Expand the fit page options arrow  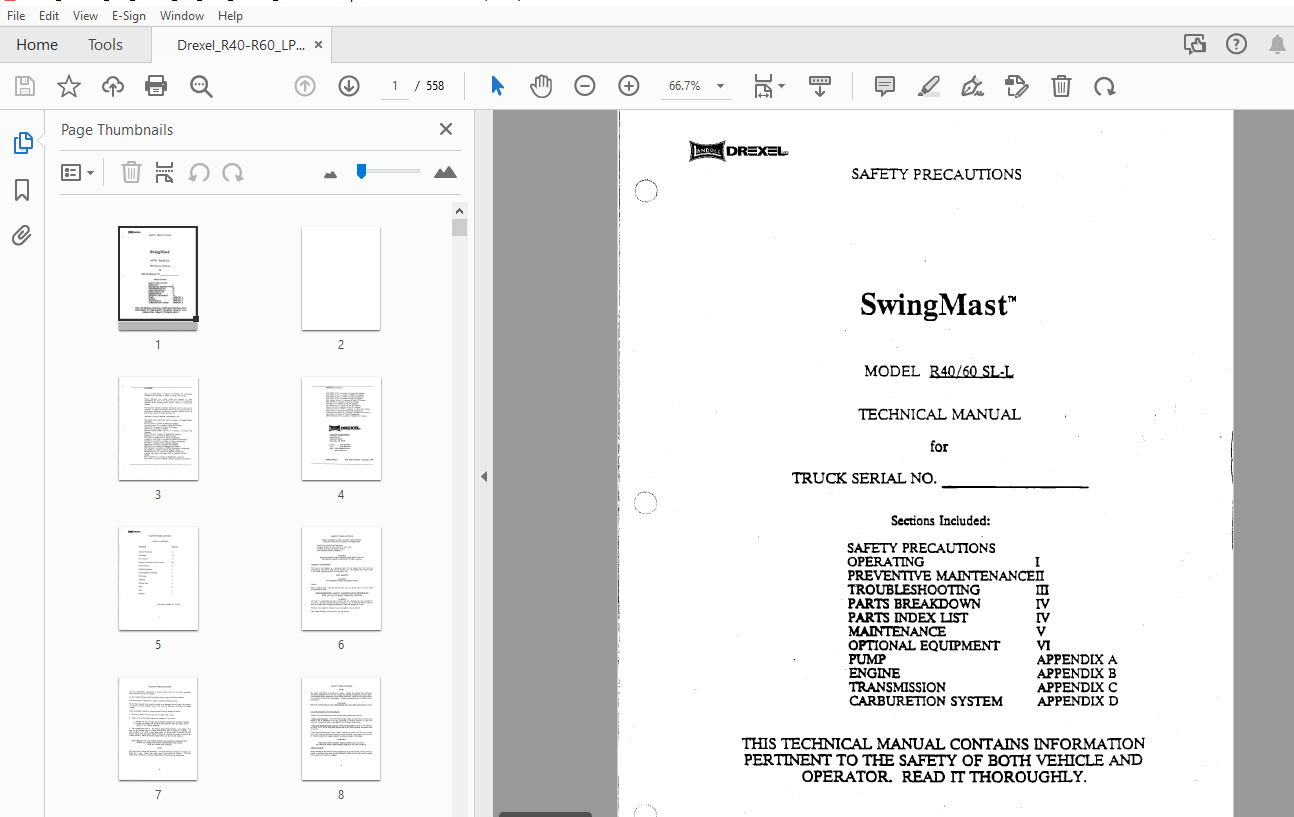782,86
